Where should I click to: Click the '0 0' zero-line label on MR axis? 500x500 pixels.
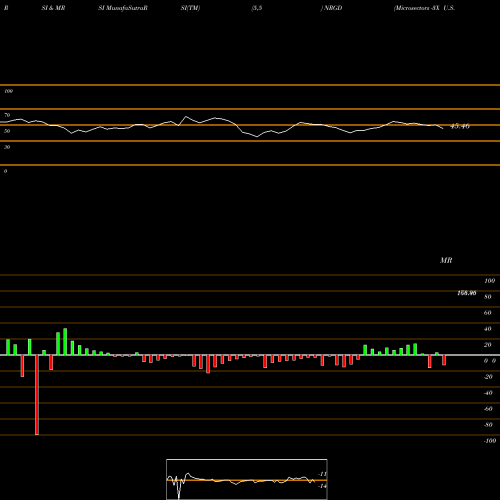tap(490, 361)
